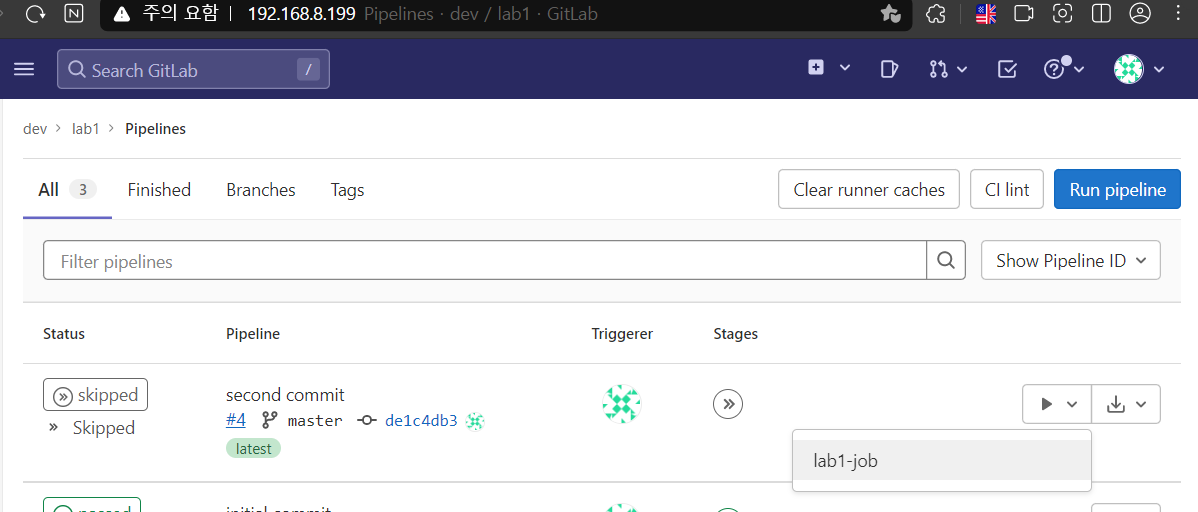Click into the Filter pipelines input field

coord(485,261)
